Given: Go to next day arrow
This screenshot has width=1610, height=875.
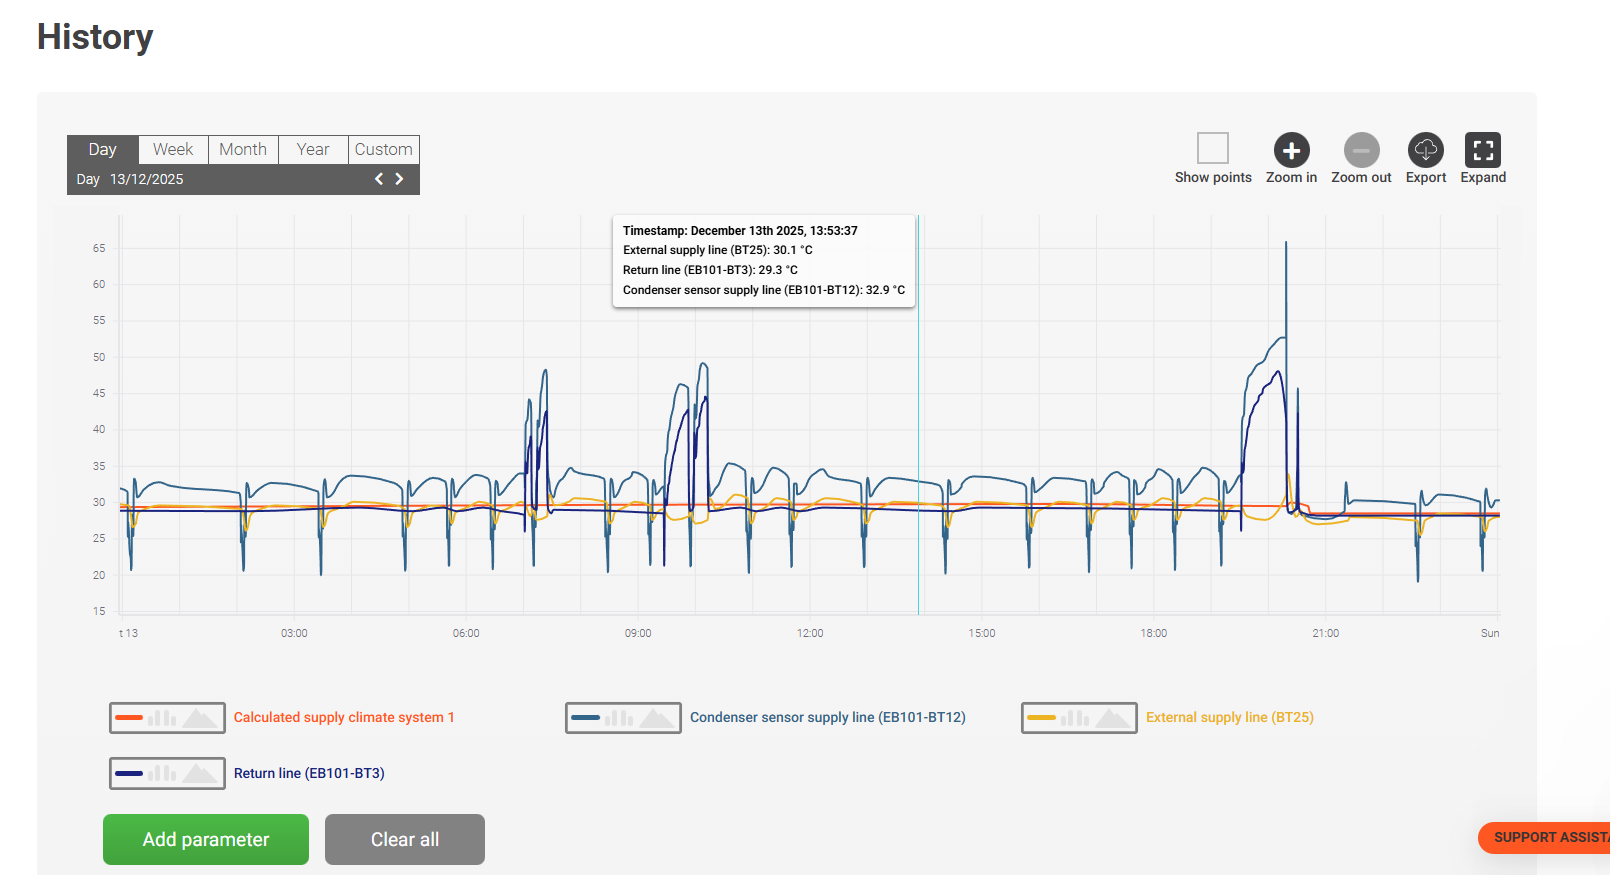Looking at the screenshot, I should coord(399,179).
